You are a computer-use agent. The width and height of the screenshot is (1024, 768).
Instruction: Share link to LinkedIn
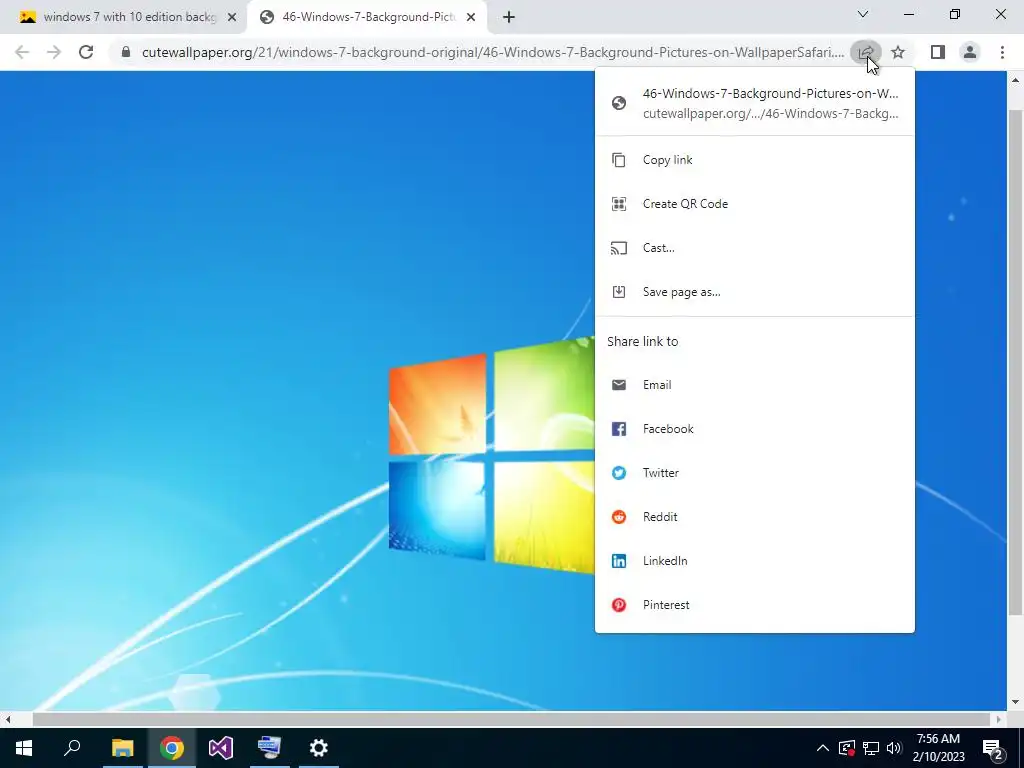click(754, 561)
